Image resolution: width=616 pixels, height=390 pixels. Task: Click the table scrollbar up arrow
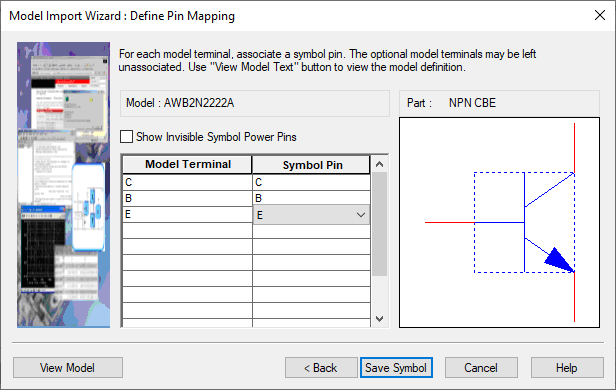point(380,164)
